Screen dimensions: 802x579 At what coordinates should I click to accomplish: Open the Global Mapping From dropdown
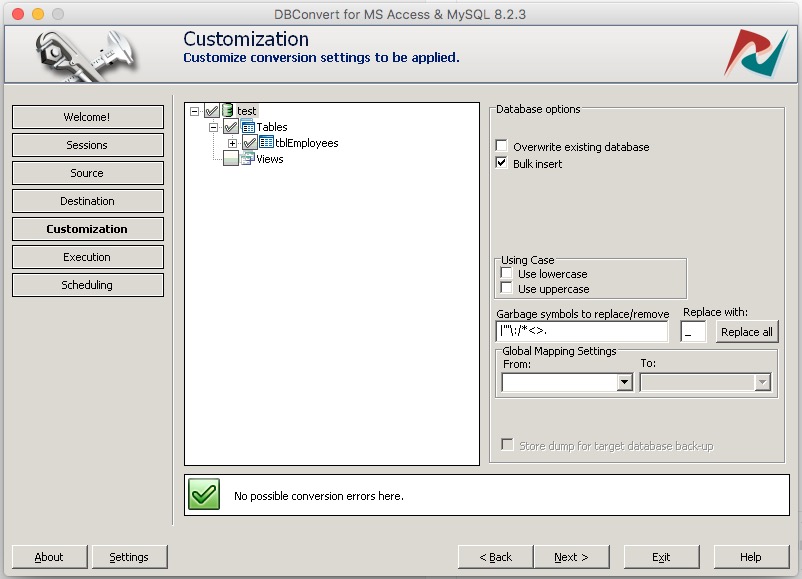[x=624, y=382]
